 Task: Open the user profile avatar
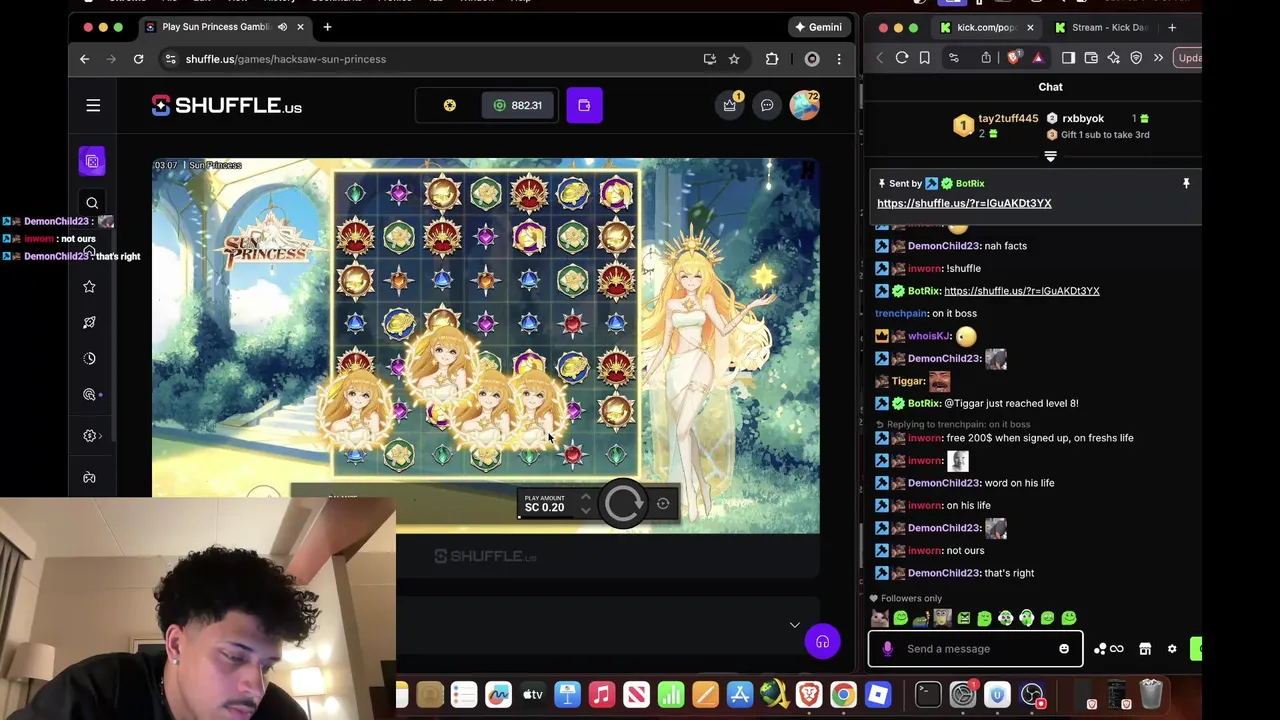(805, 105)
